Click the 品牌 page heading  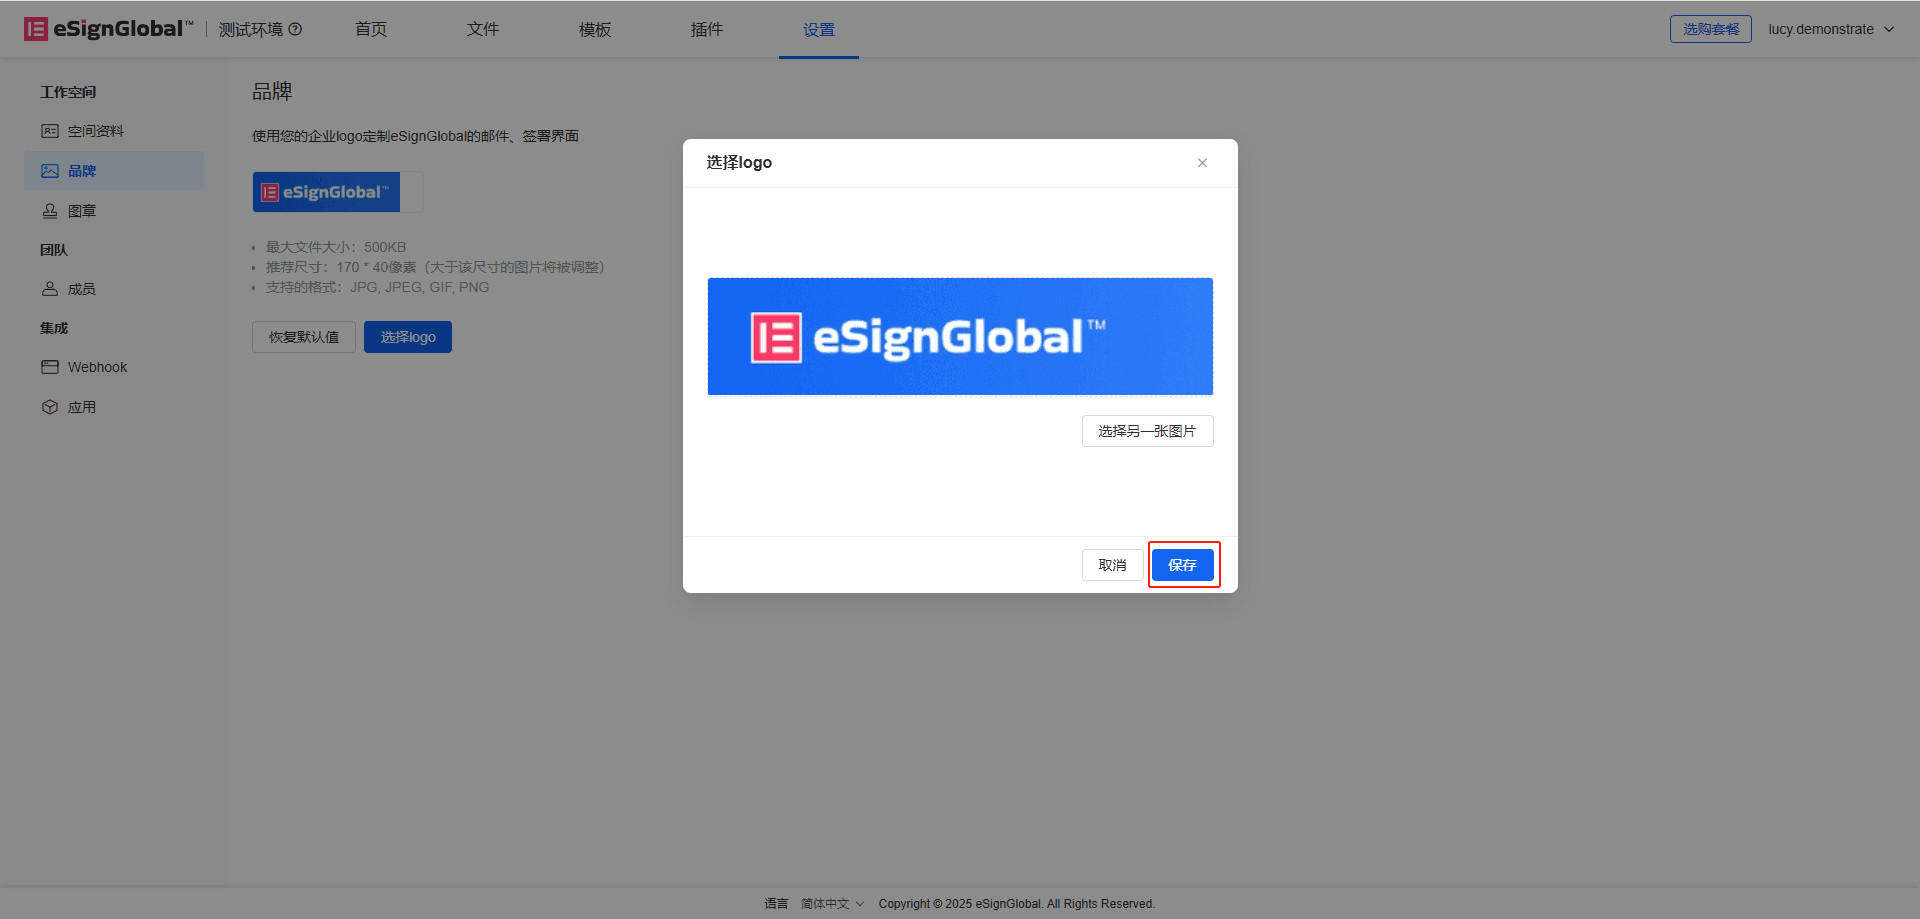click(272, 91)
